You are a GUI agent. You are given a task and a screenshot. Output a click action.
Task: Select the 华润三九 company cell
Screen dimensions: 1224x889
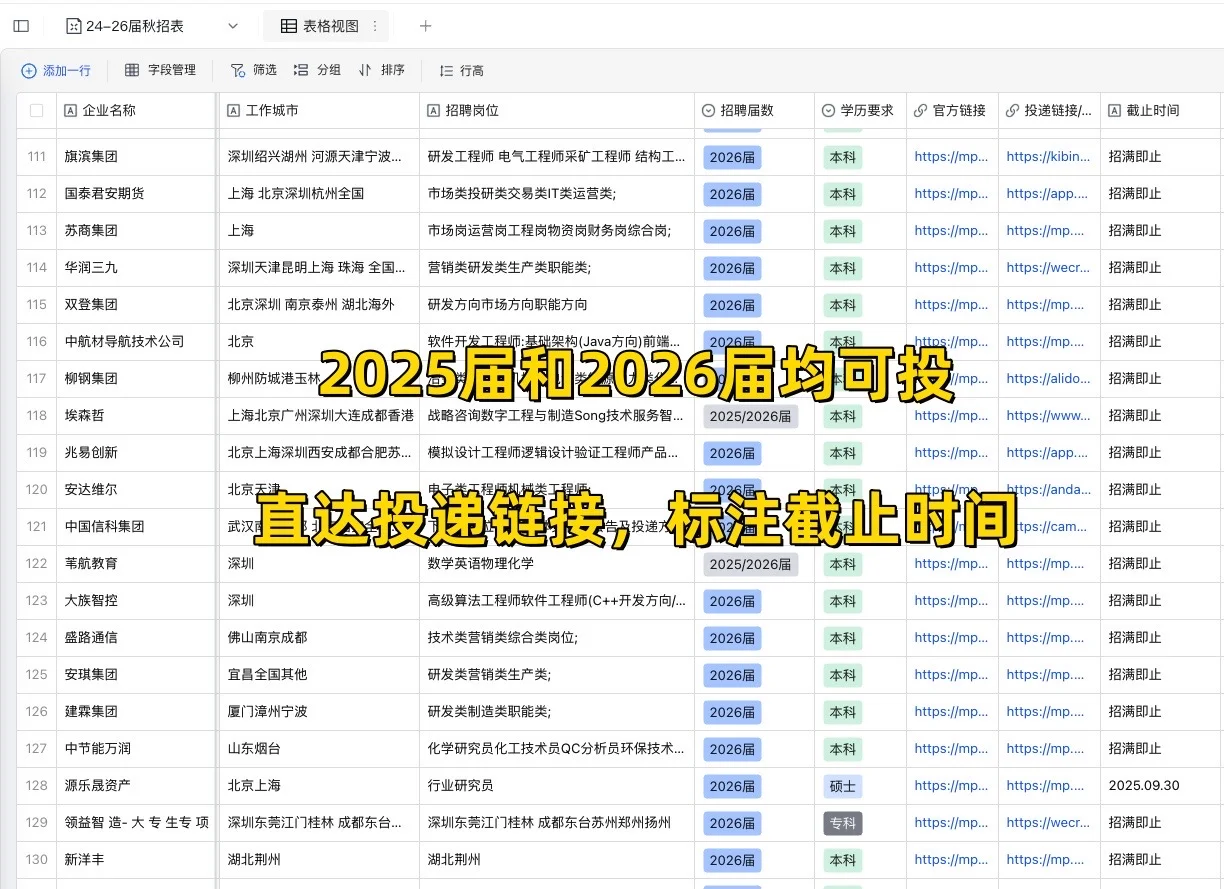coord(137,268)
